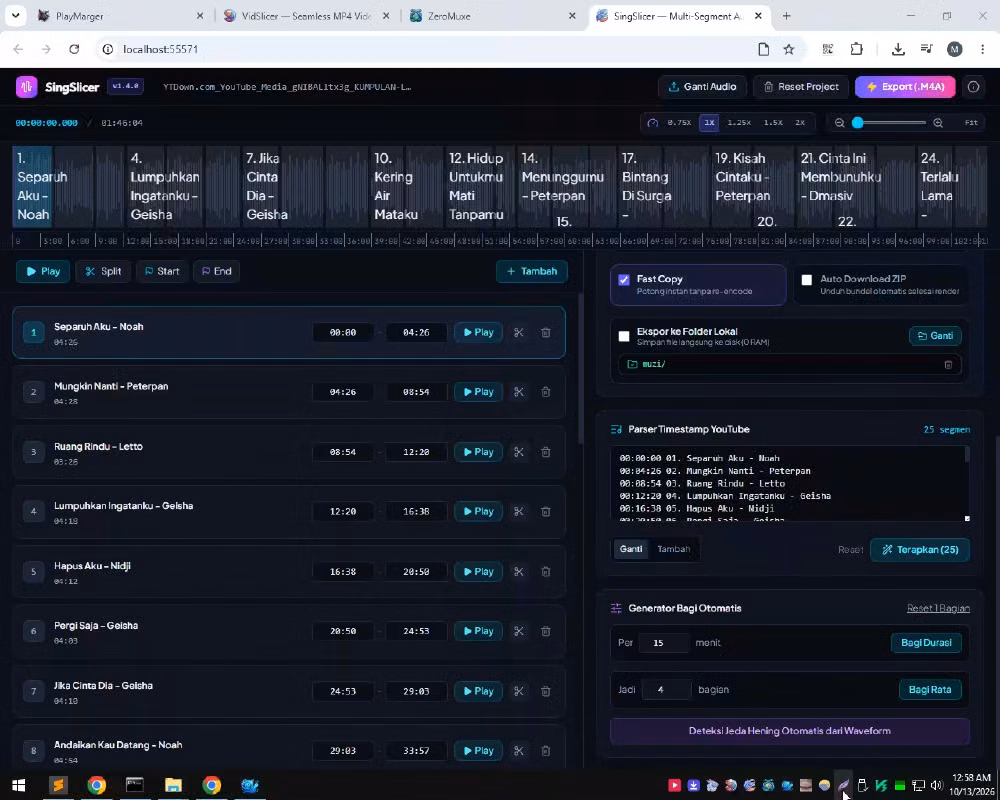Click Terapkan (25) button

click(x=920, y=549)
